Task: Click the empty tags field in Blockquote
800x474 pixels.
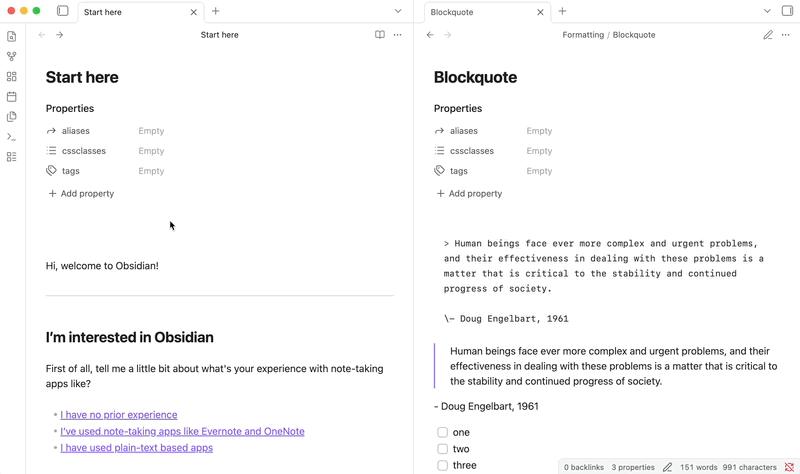Action: pyautogui.click(x=539, y=171)
